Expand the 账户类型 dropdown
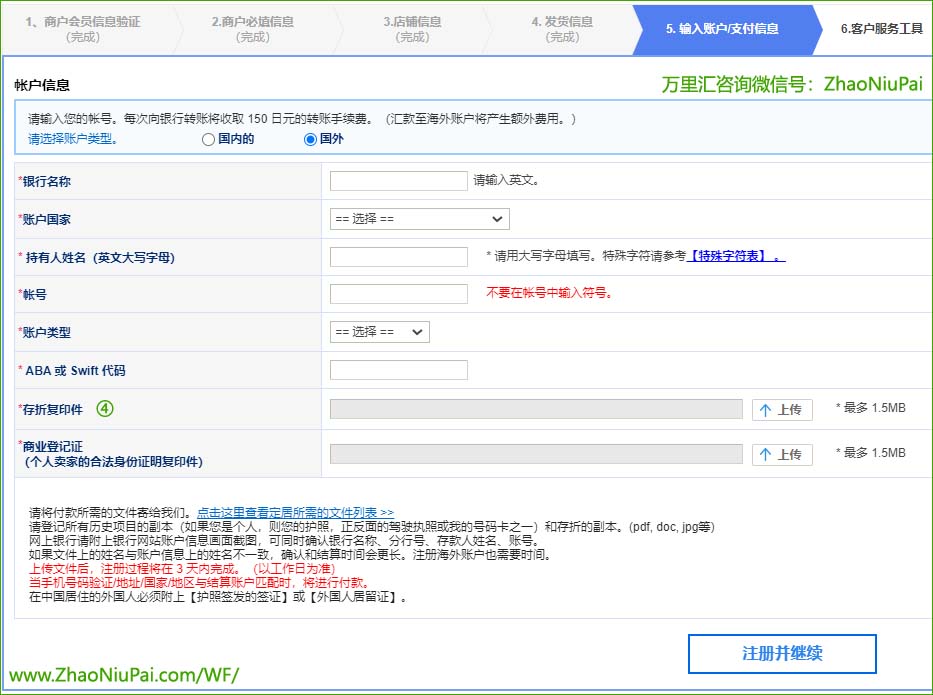 coord(379,332)
